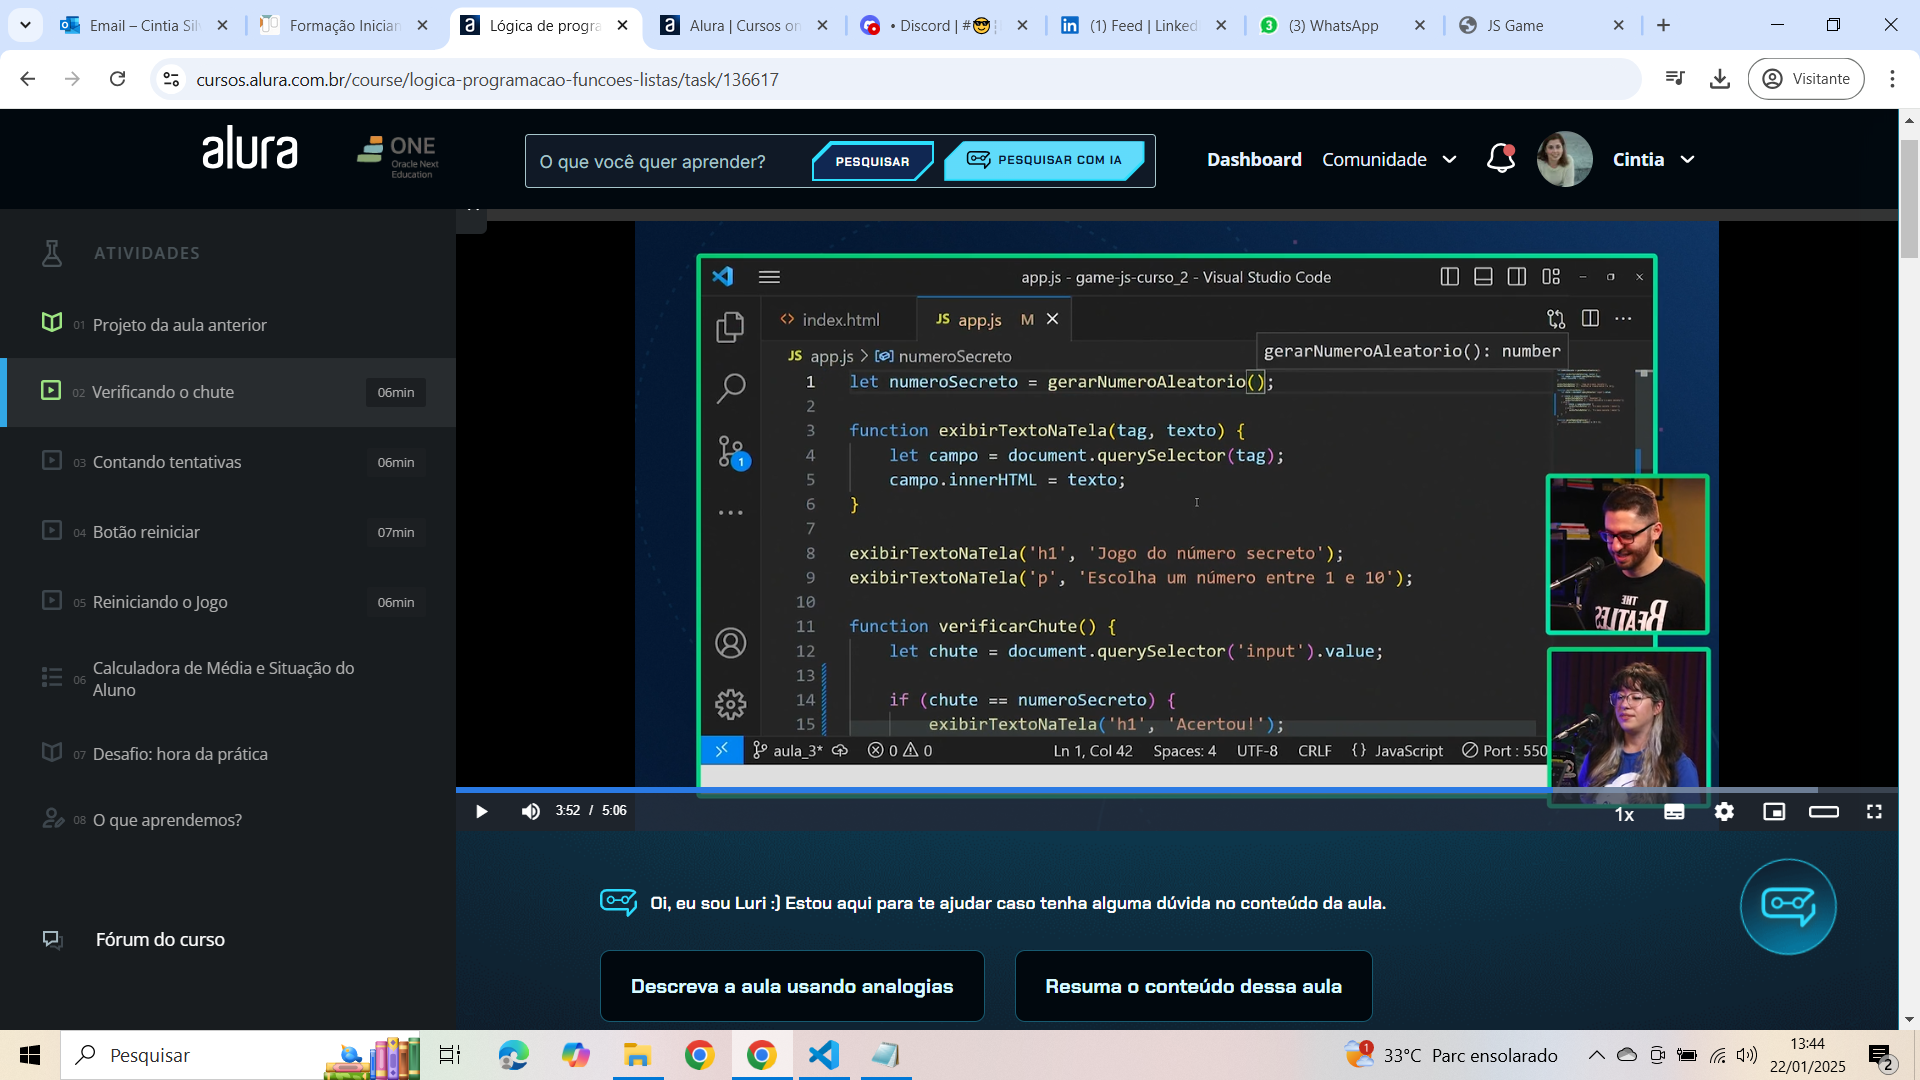Seek on the video progress bar
1920x1080 pixels.
pyautogui.click(x=1177, y=790)
